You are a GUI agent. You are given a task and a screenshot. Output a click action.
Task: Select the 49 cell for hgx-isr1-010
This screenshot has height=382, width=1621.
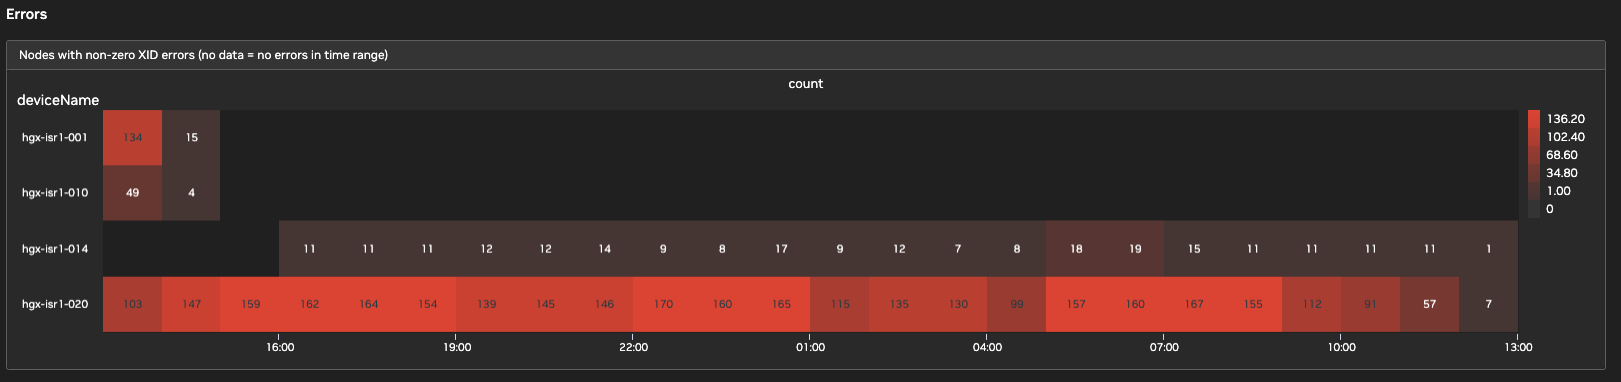coord(132,193)
